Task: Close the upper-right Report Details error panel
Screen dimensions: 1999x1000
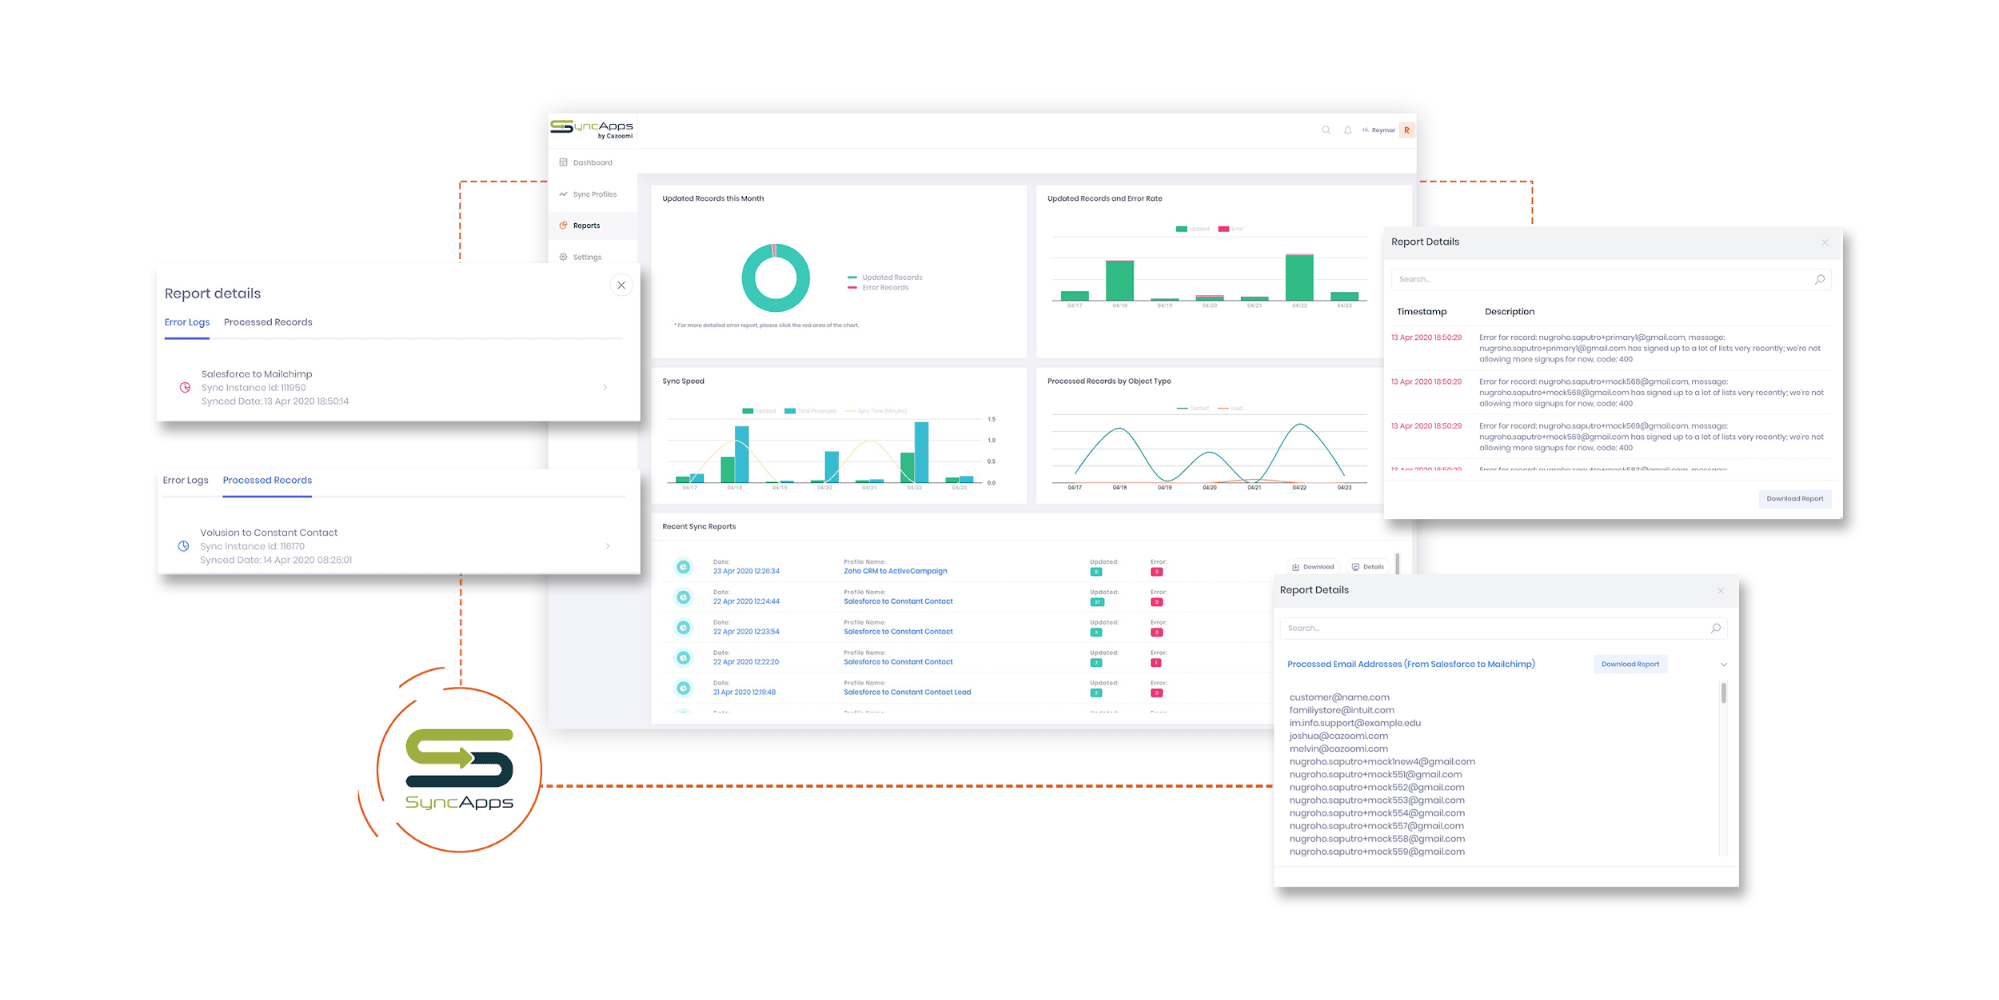Action: (x=1824, y=242)
